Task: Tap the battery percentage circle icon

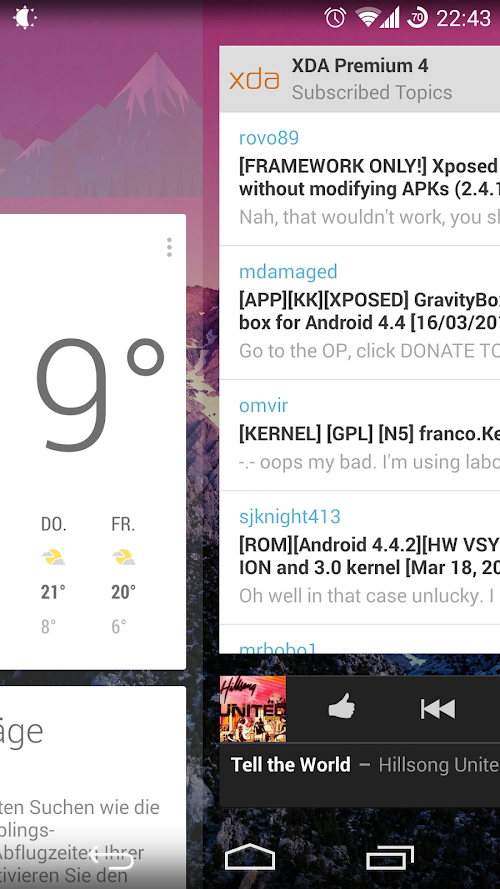Action: coord(417,18)
